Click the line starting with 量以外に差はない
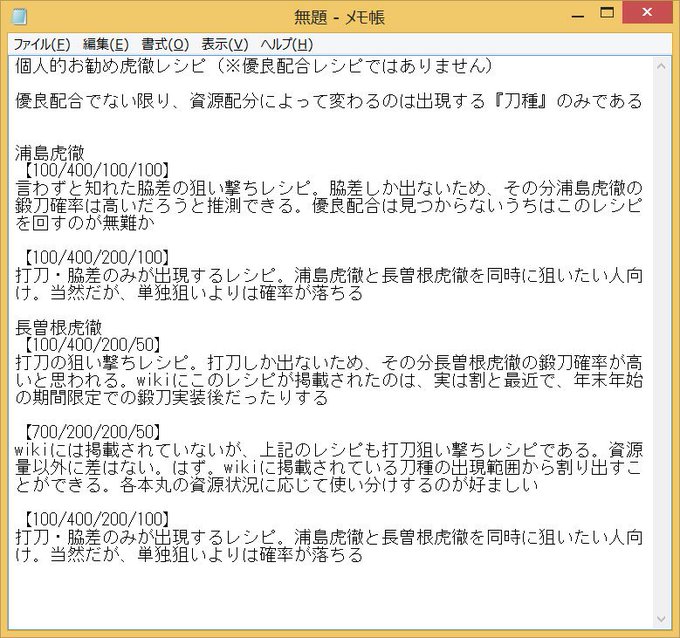The height and width of the screenshot is (638, 680). click(328, 467)
